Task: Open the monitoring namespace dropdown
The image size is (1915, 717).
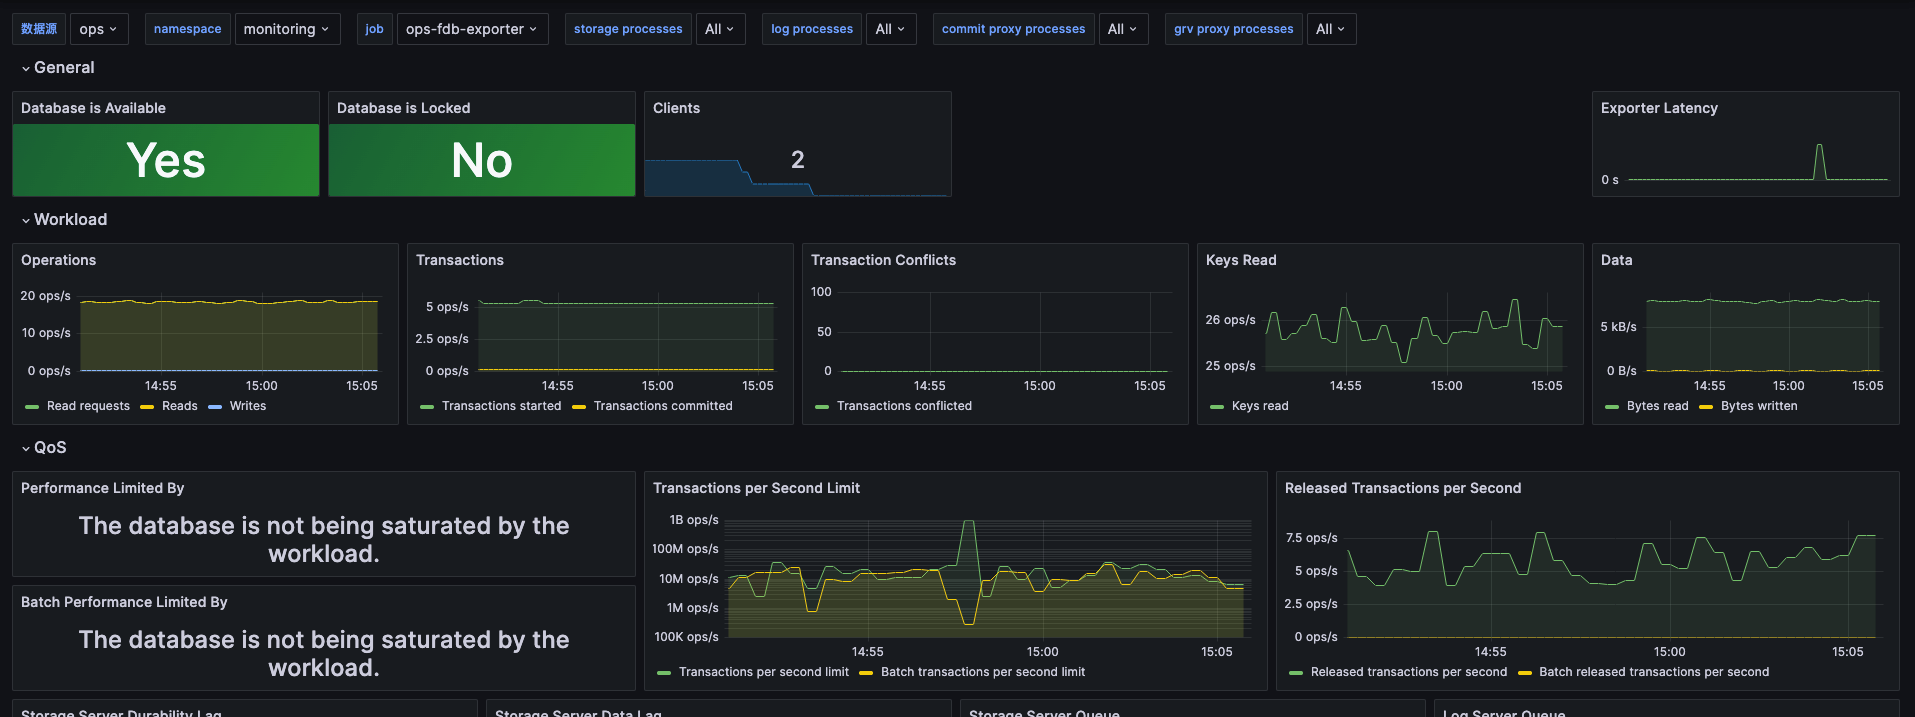Action: pyautogui.click(x=286, y=29)
